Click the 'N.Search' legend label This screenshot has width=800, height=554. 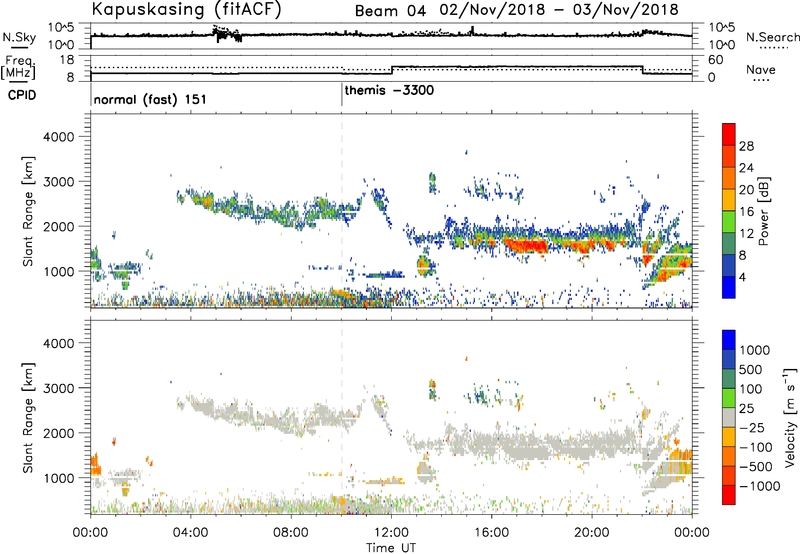772,37
